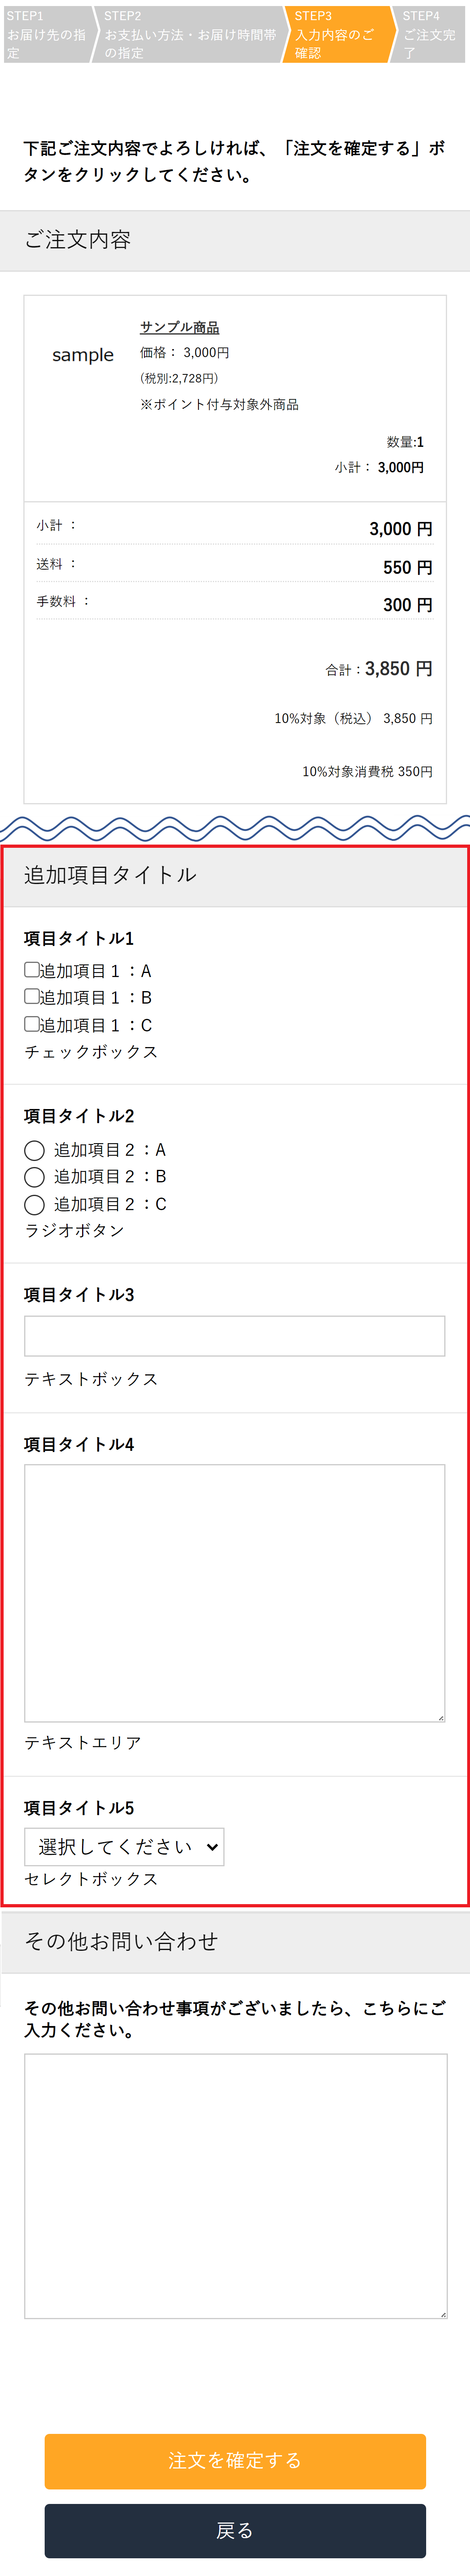Open the サンプル商品 product link
470x2576 pixels.
[x=179, y=327]
